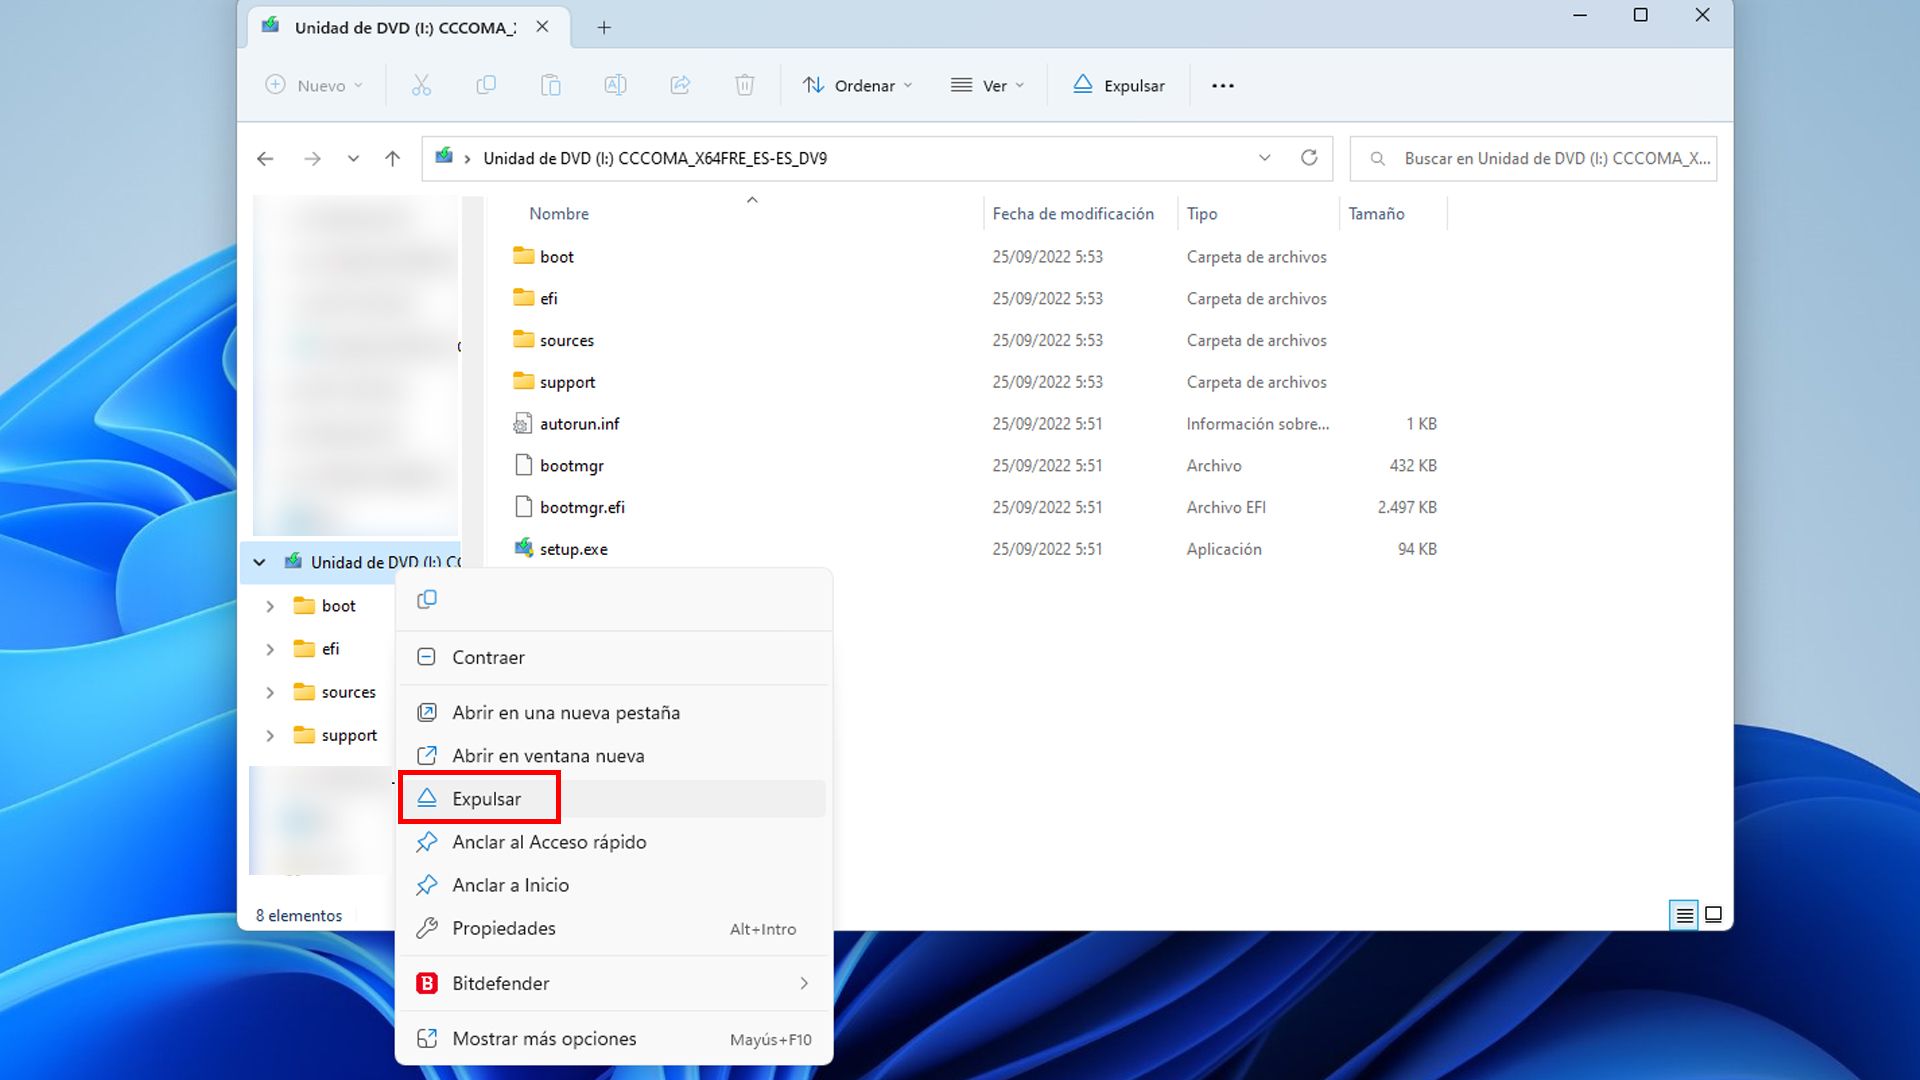Click the back navigation arrow
Viewport: 1920px width, 1080px height.
(264, 158)
